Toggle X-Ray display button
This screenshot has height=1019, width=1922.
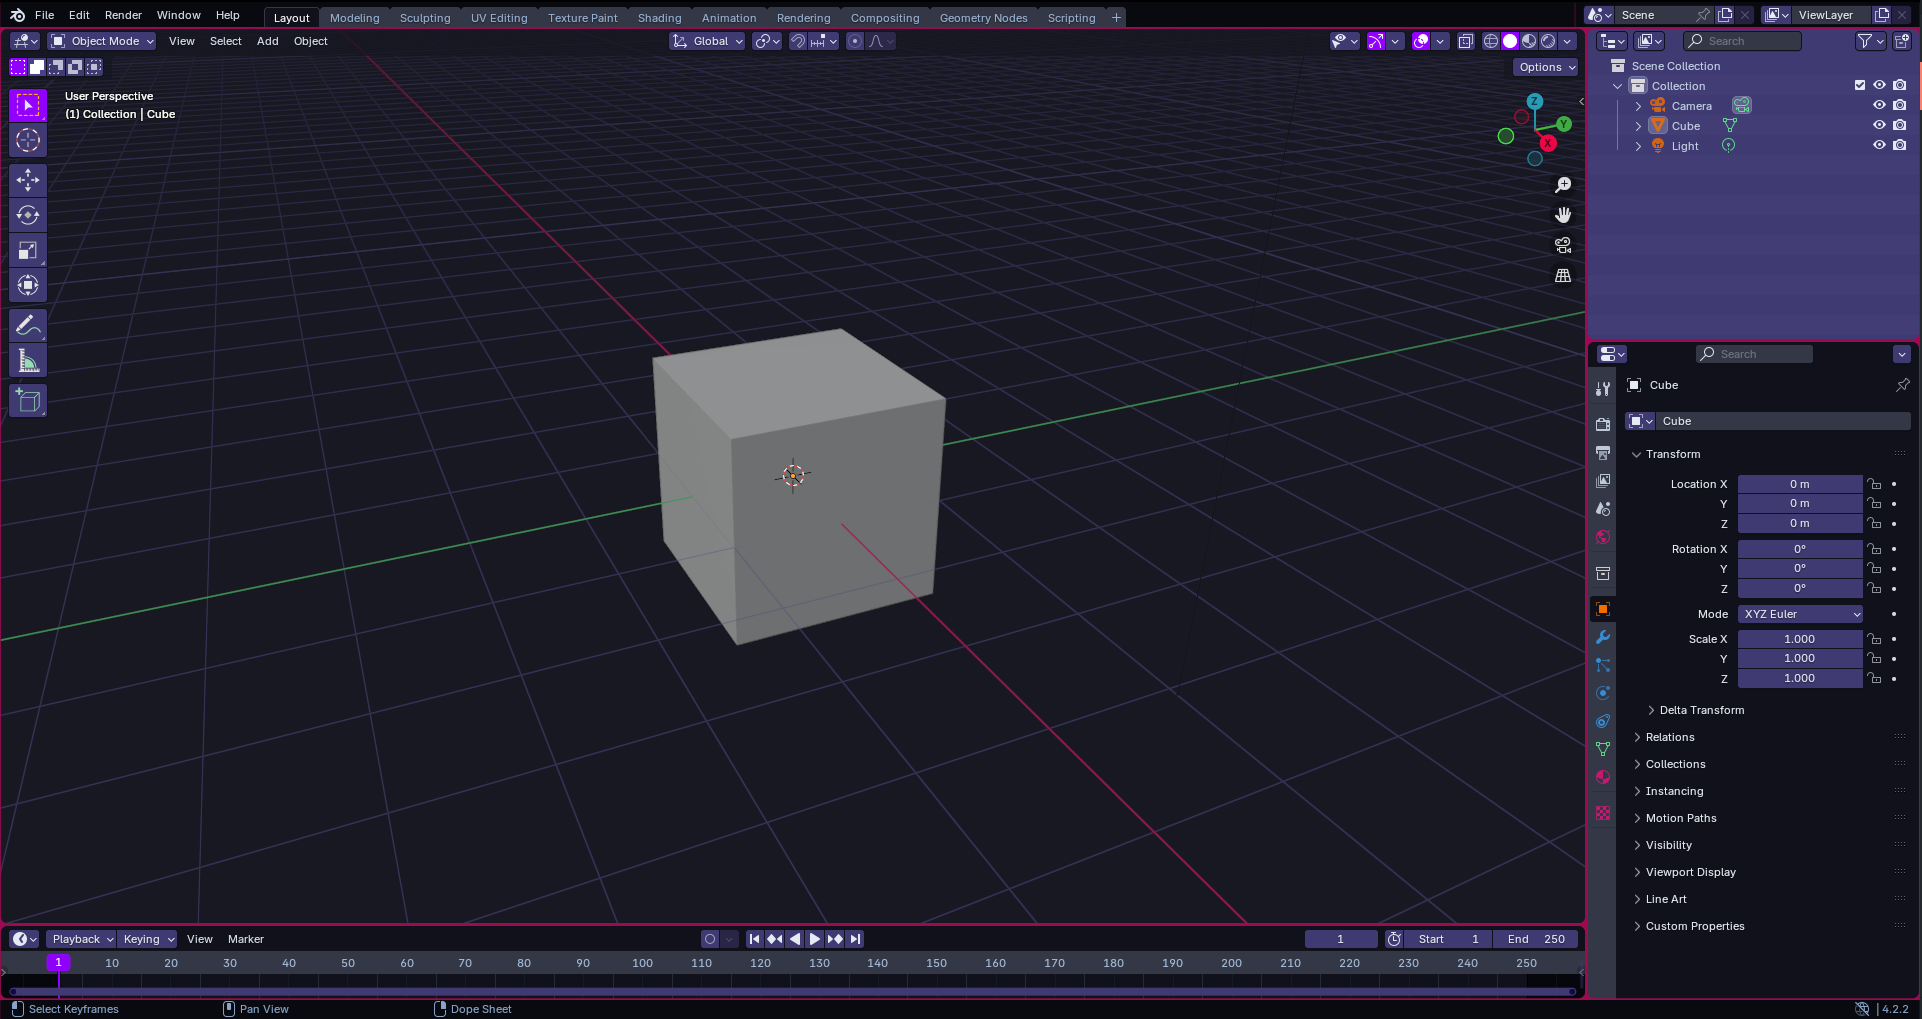click(x=1465, y=41)
